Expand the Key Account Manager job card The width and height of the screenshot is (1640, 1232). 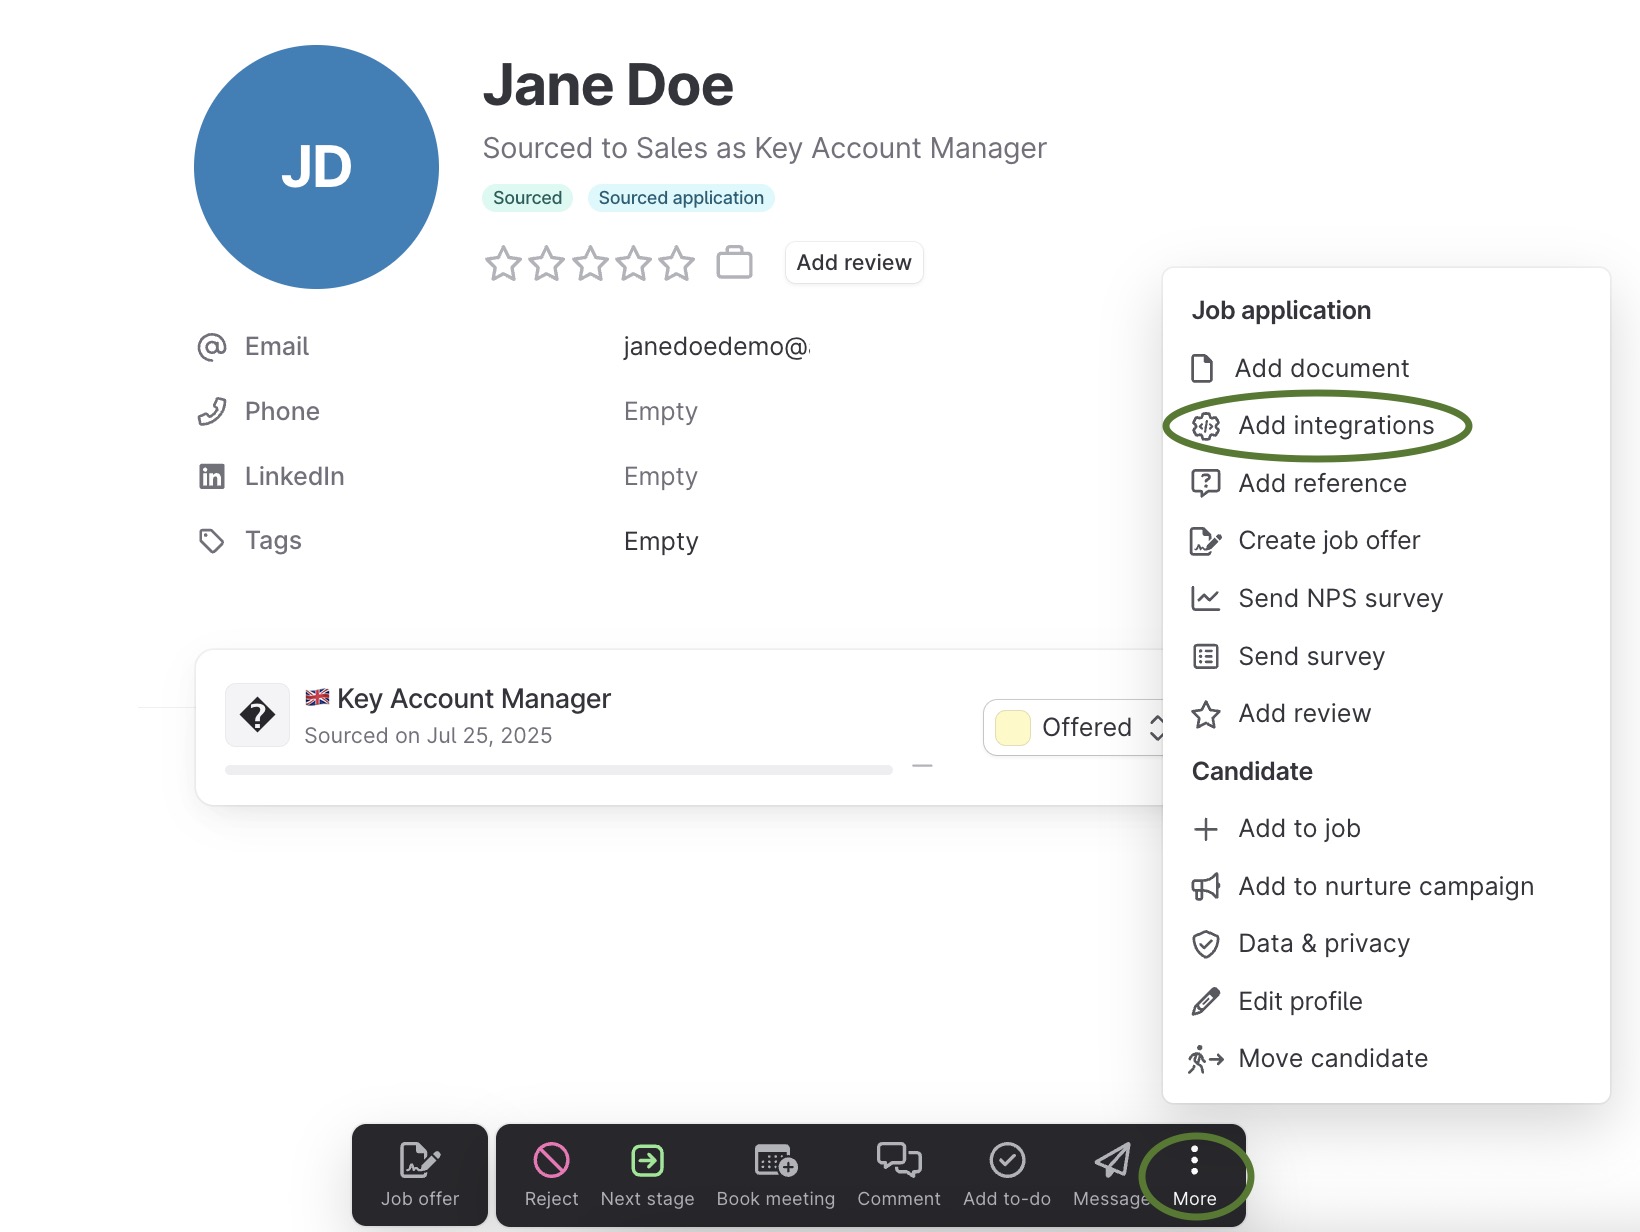[x=922, y=766]
